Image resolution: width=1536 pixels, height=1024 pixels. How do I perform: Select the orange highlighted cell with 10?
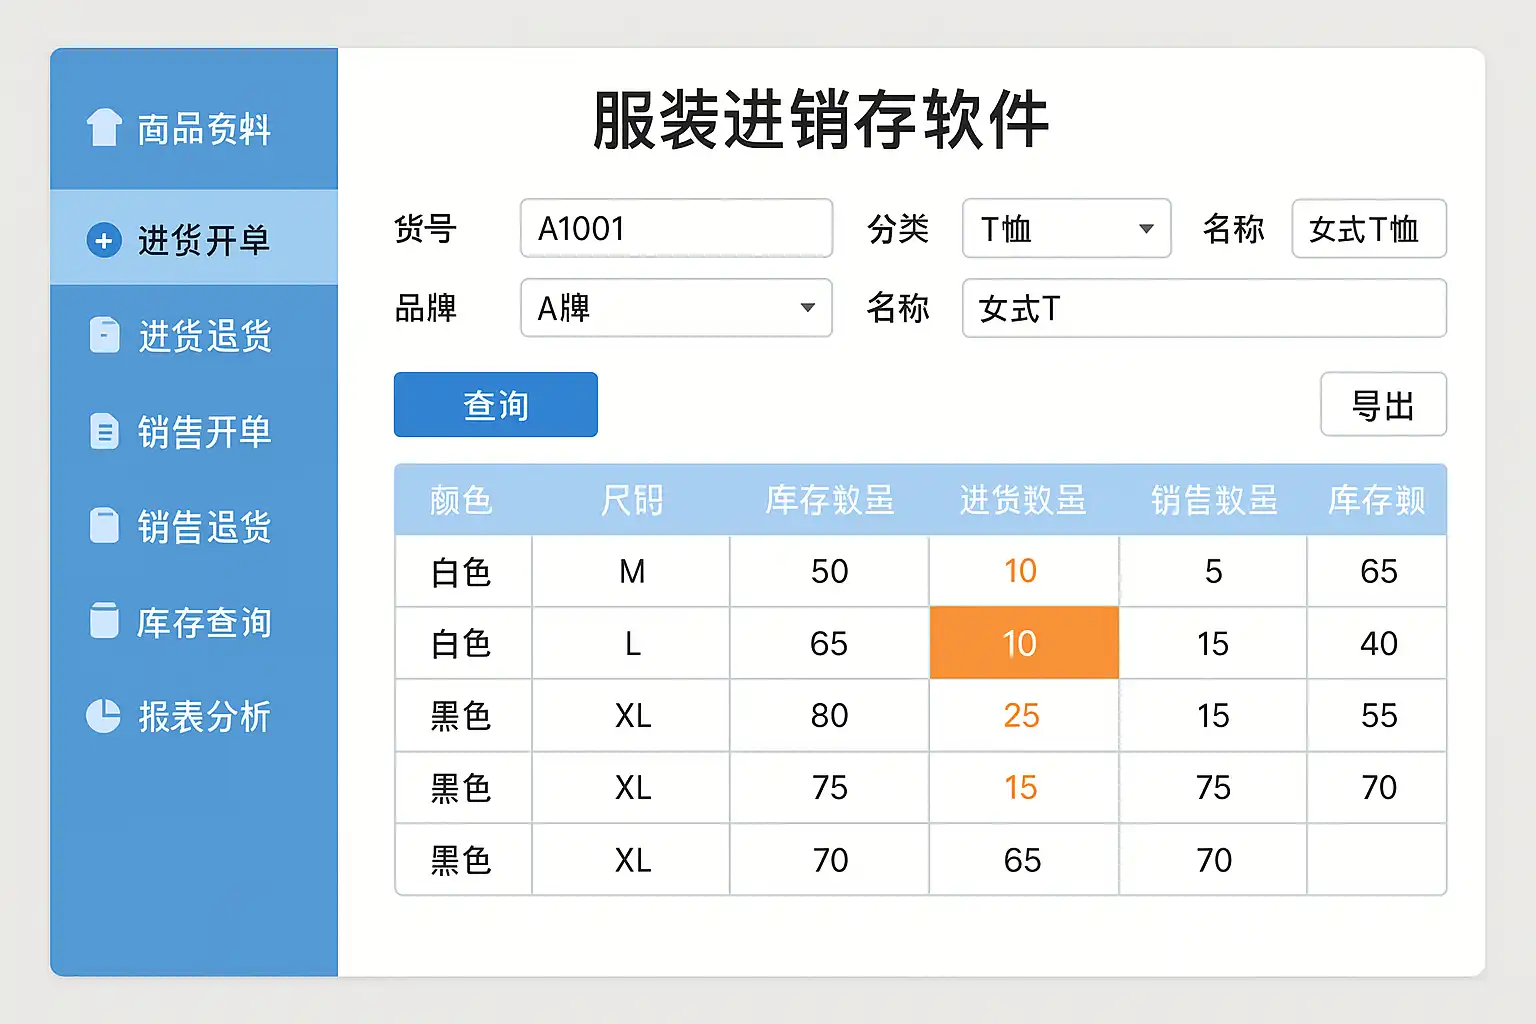point(1023,643)
